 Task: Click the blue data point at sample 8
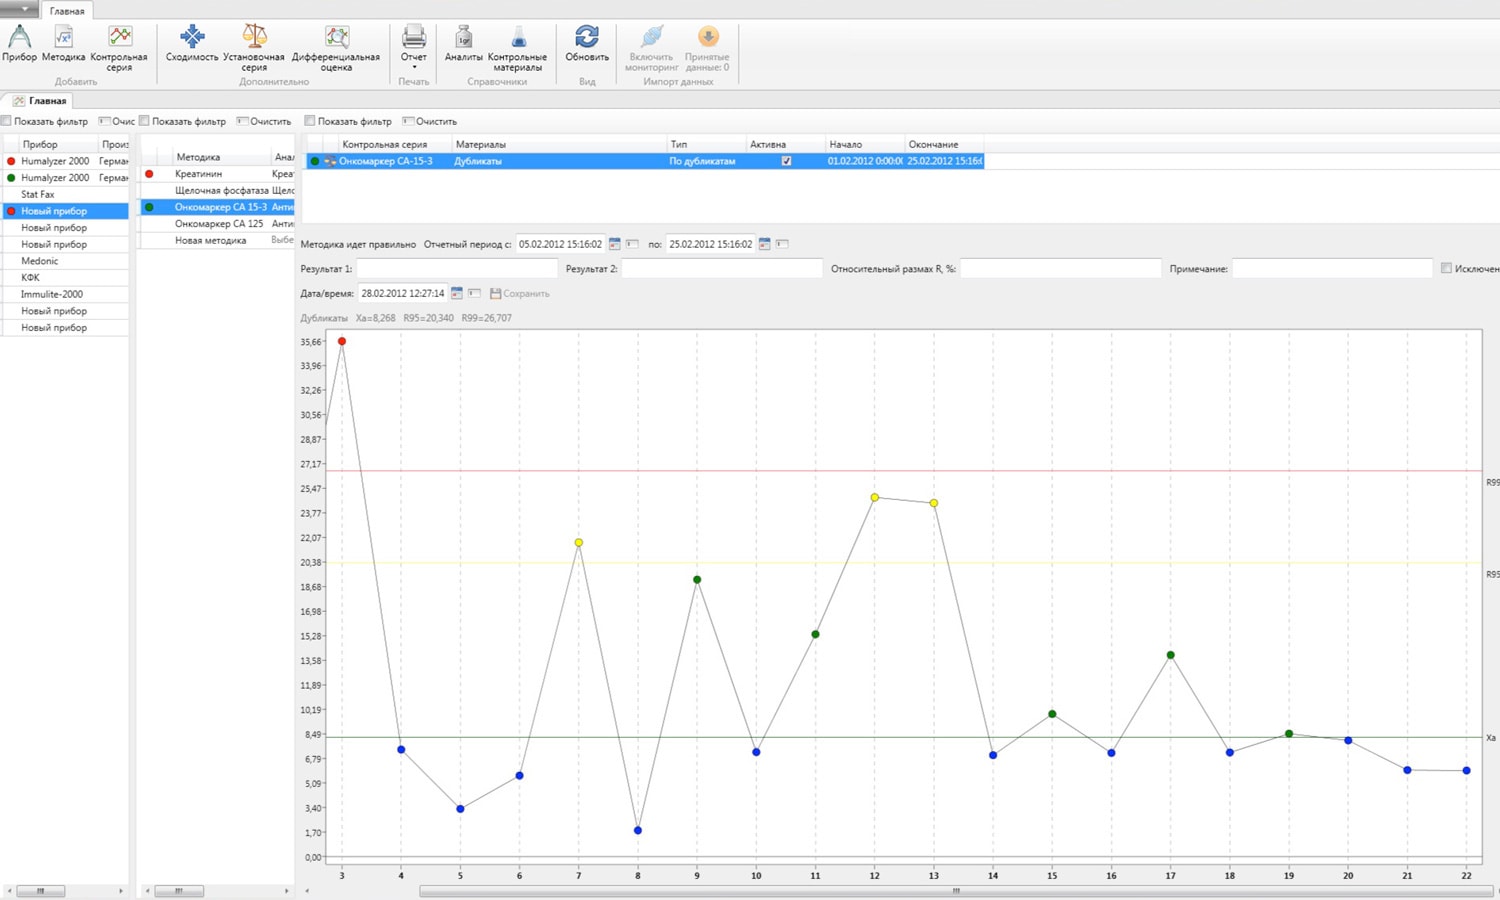click(638, 830)
